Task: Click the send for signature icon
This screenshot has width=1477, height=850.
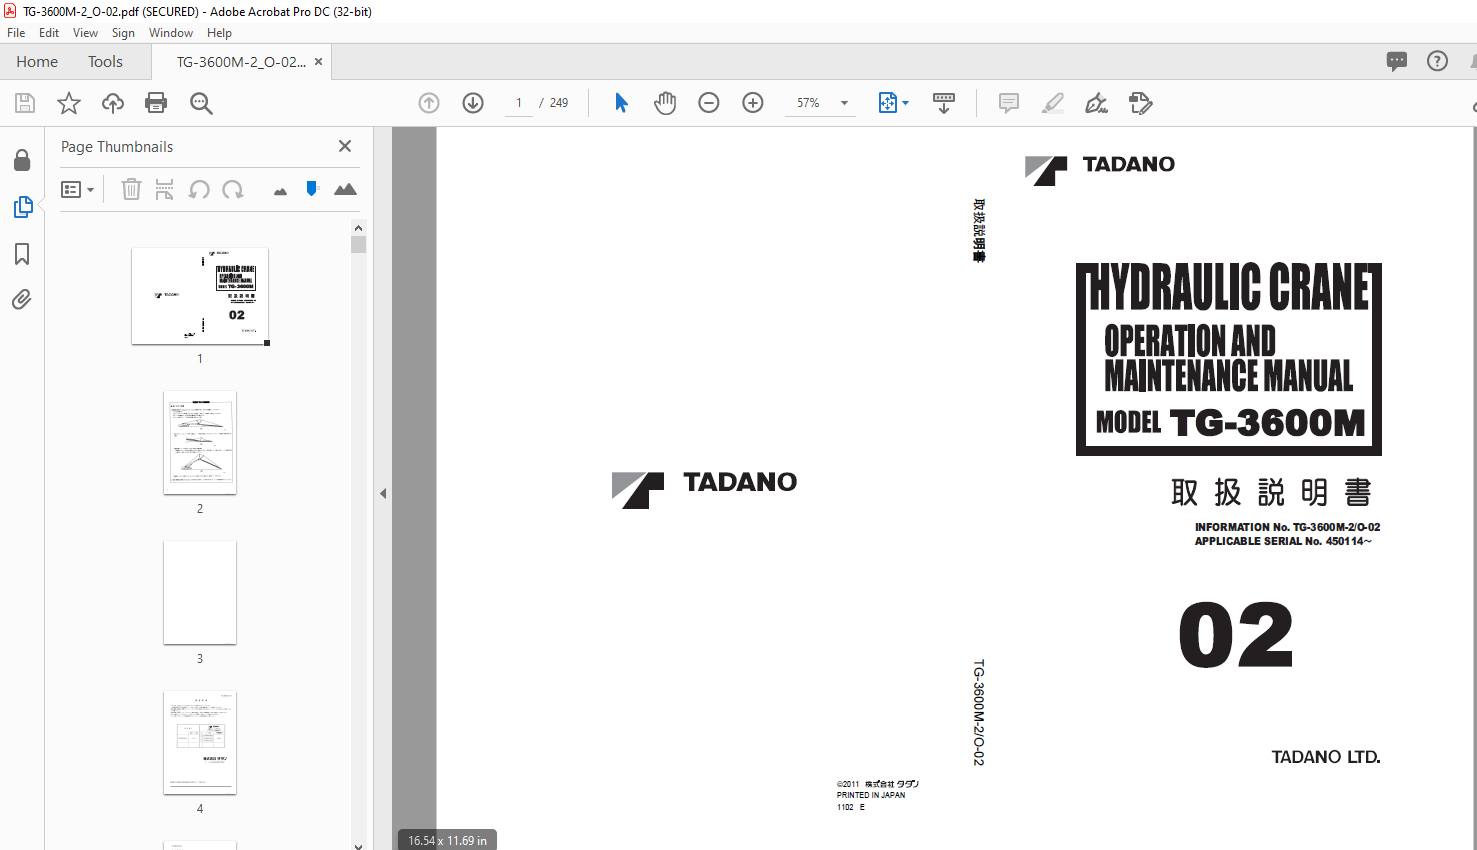Action: (1141, 103)
